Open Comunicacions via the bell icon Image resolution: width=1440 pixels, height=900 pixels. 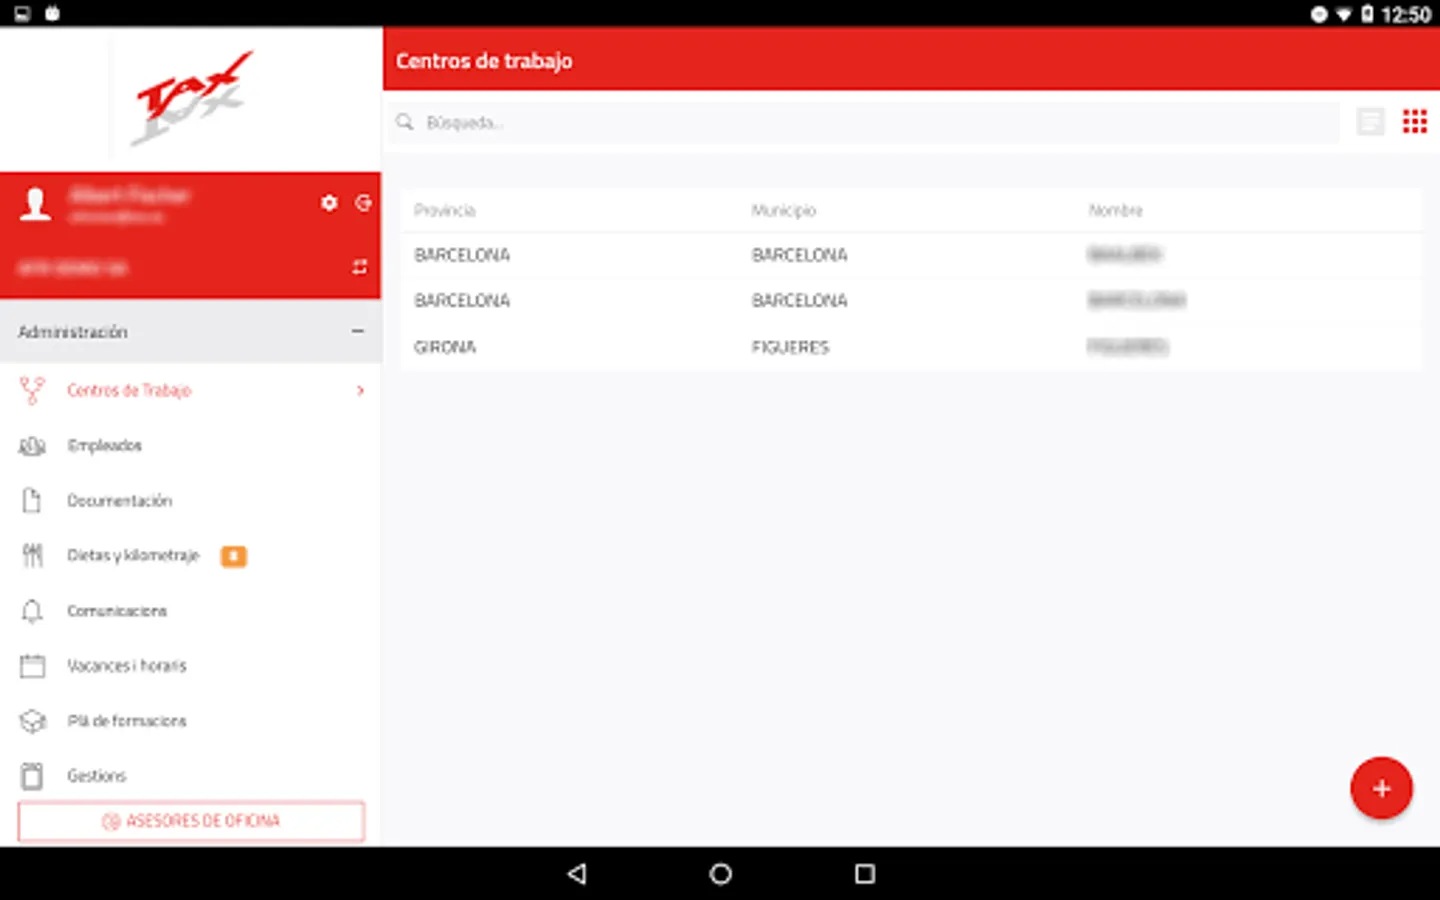click(31, 610)
